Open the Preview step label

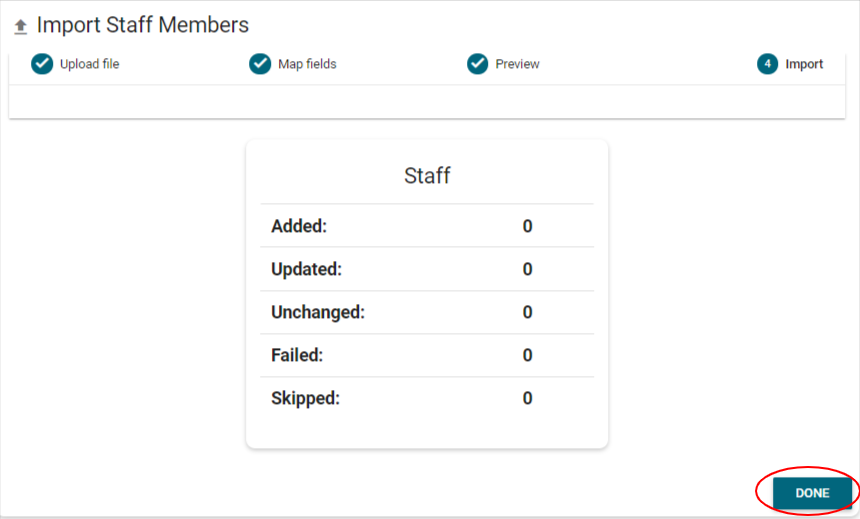click(517, 64)
